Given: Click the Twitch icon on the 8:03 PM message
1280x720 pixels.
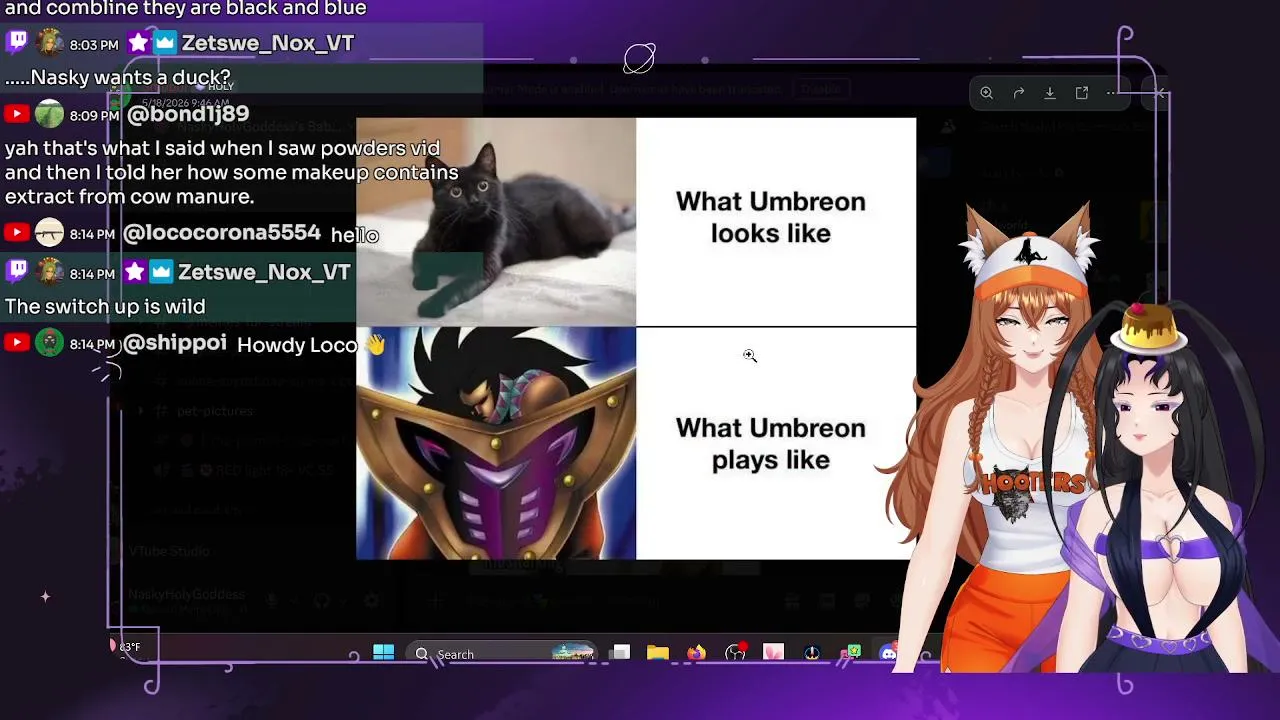Looking at the screenshot, I should pos(17,42).
